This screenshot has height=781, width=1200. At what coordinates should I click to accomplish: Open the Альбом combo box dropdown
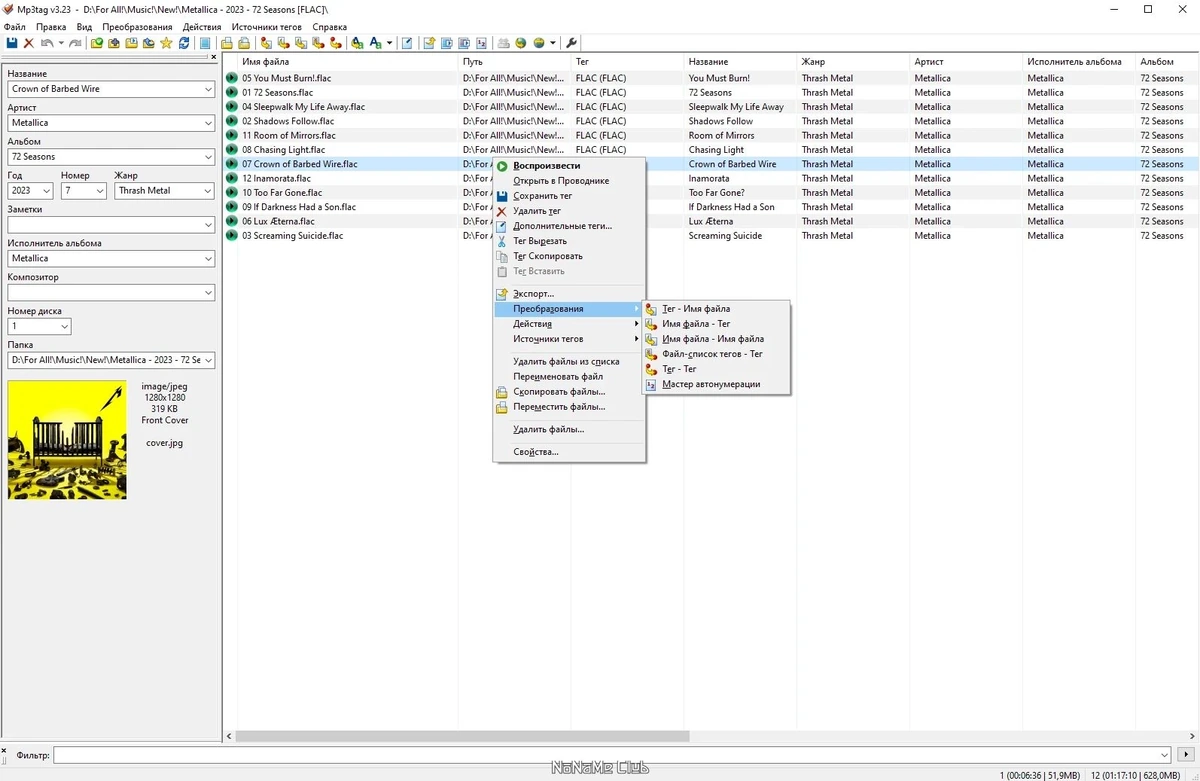coord(208,157)
